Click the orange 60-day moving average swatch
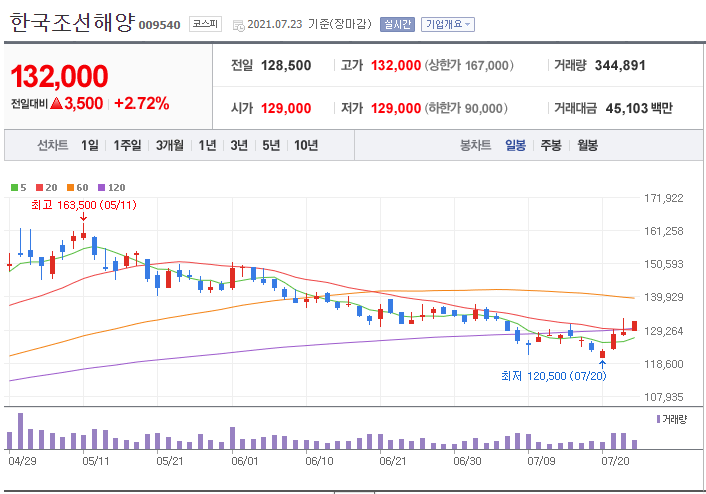The image size is (706, 494). click(70, 187)
